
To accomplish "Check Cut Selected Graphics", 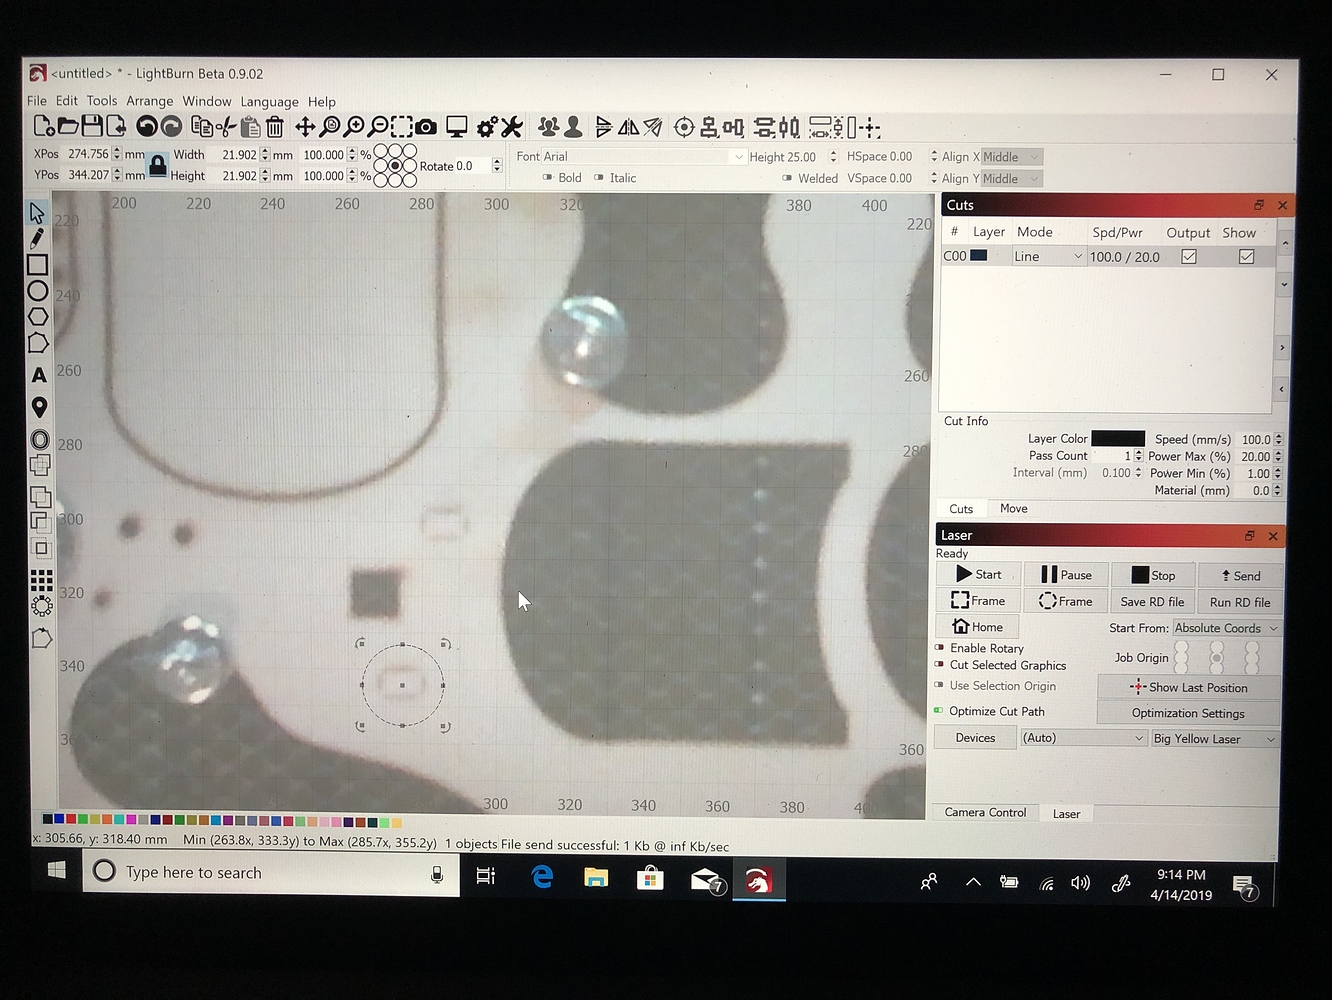I will (x=939, y=665).
